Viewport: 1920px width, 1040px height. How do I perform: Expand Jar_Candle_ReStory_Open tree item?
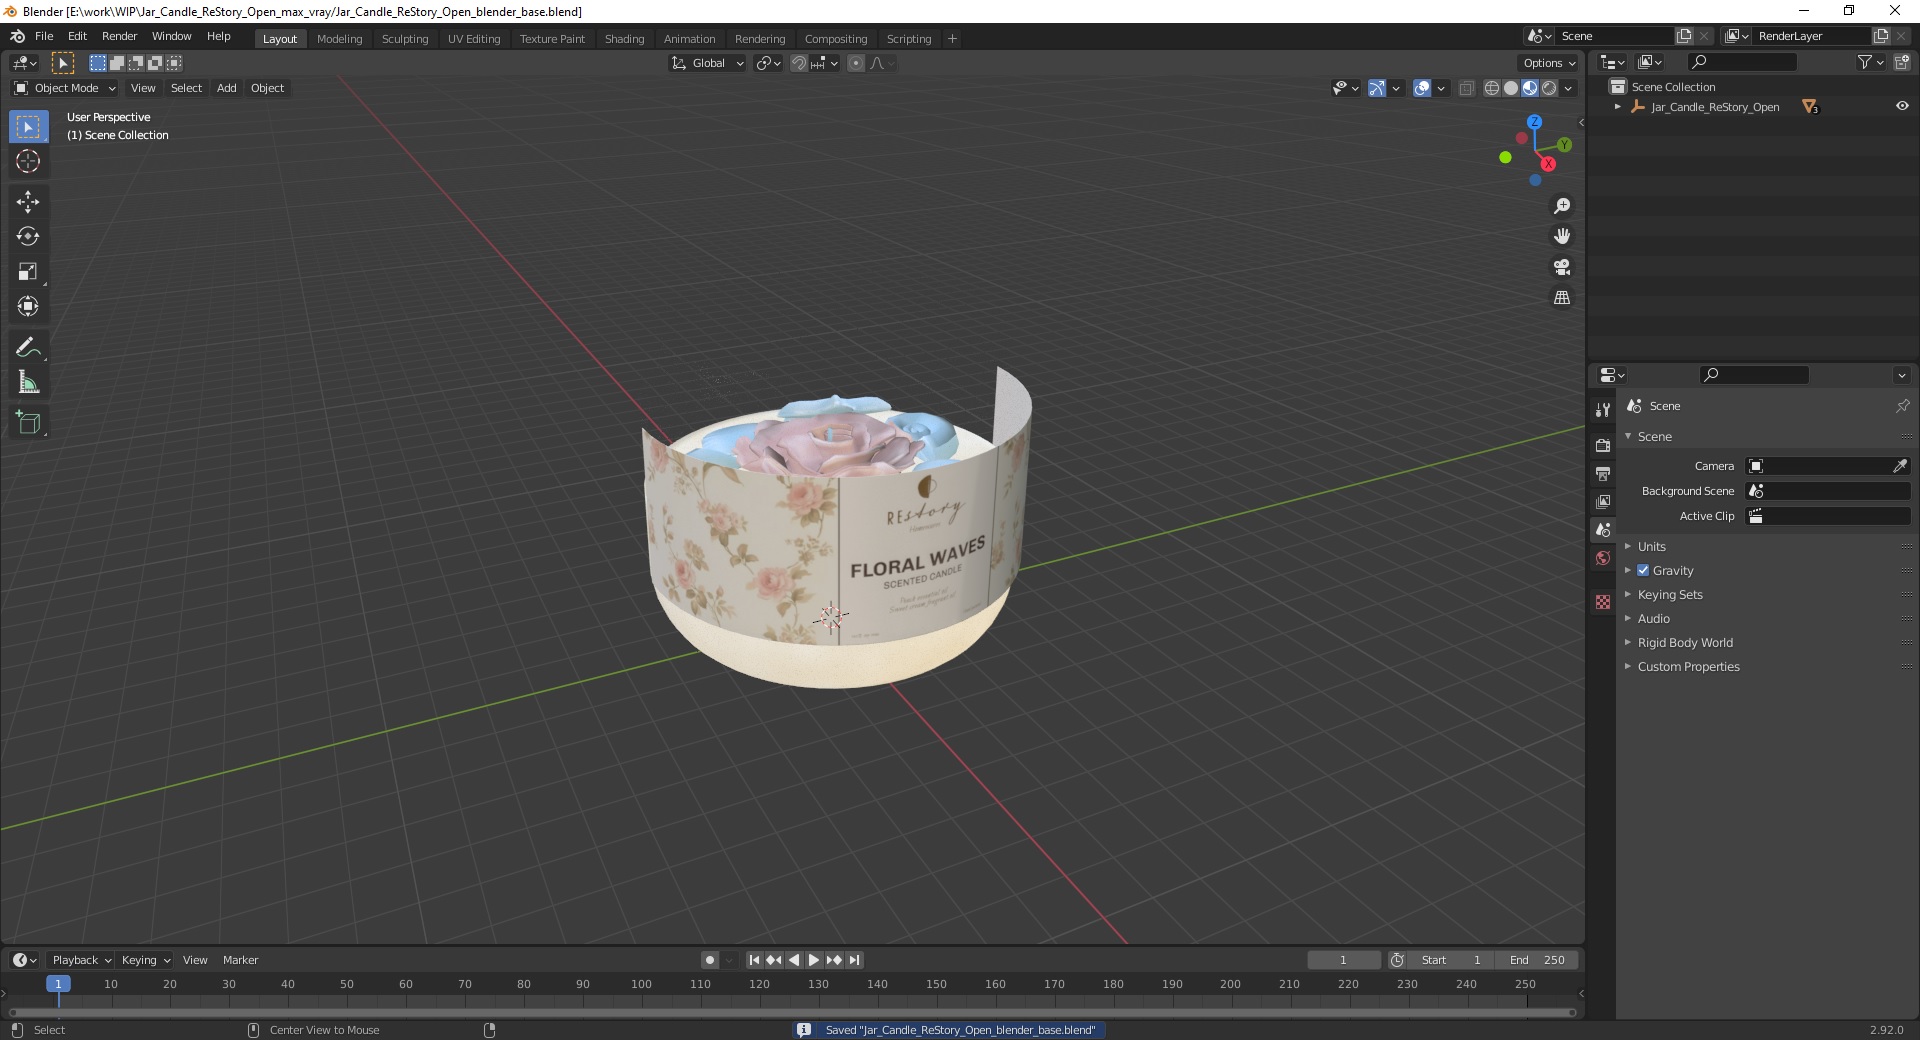click(x=1618, y=106)
